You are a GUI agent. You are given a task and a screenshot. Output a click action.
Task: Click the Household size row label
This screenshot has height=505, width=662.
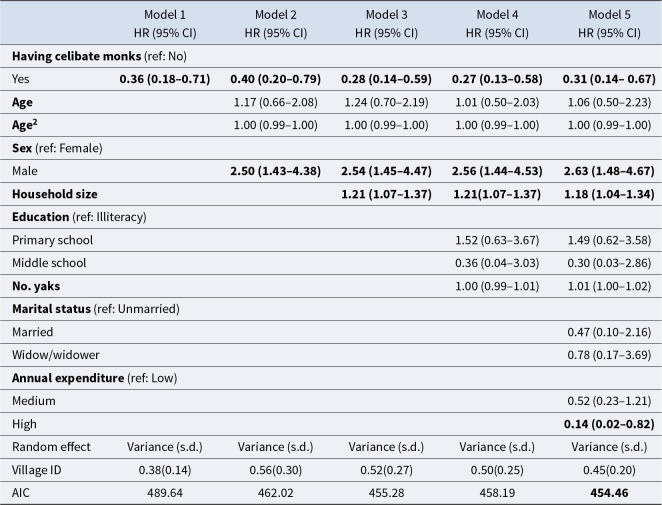54,194
